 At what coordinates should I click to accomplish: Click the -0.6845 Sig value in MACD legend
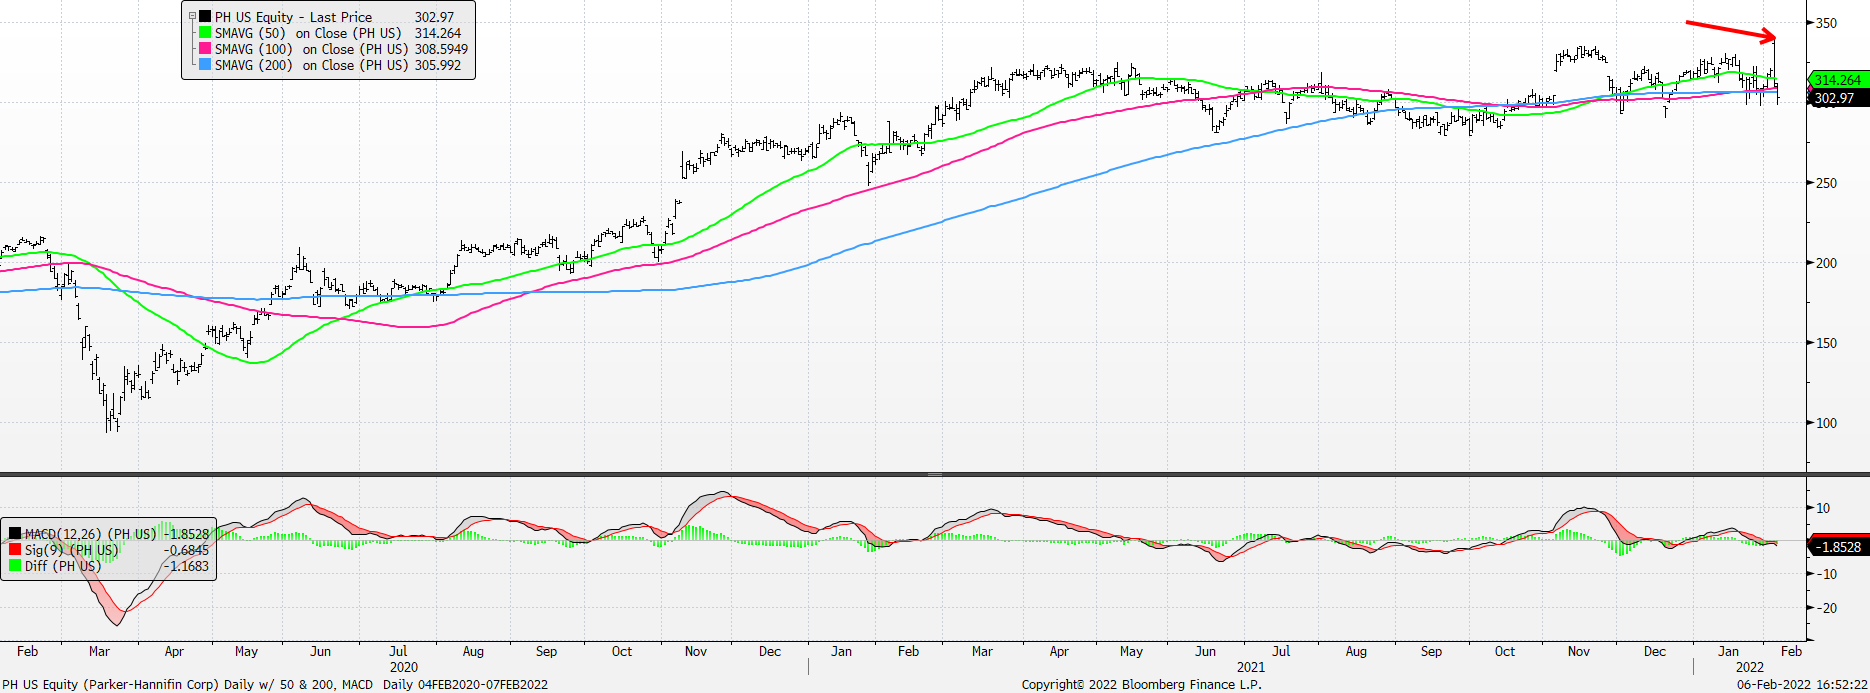coord(187,550)
